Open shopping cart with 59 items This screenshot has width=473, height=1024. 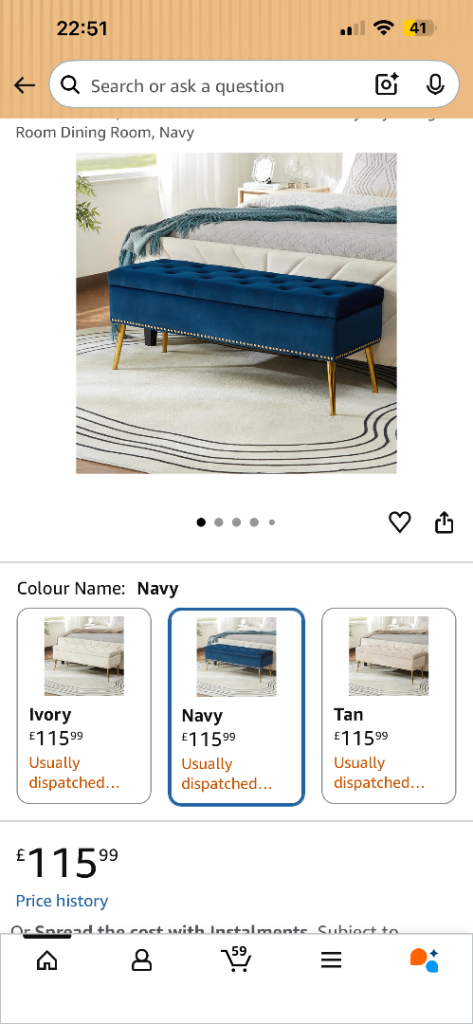tap(236, 959)
